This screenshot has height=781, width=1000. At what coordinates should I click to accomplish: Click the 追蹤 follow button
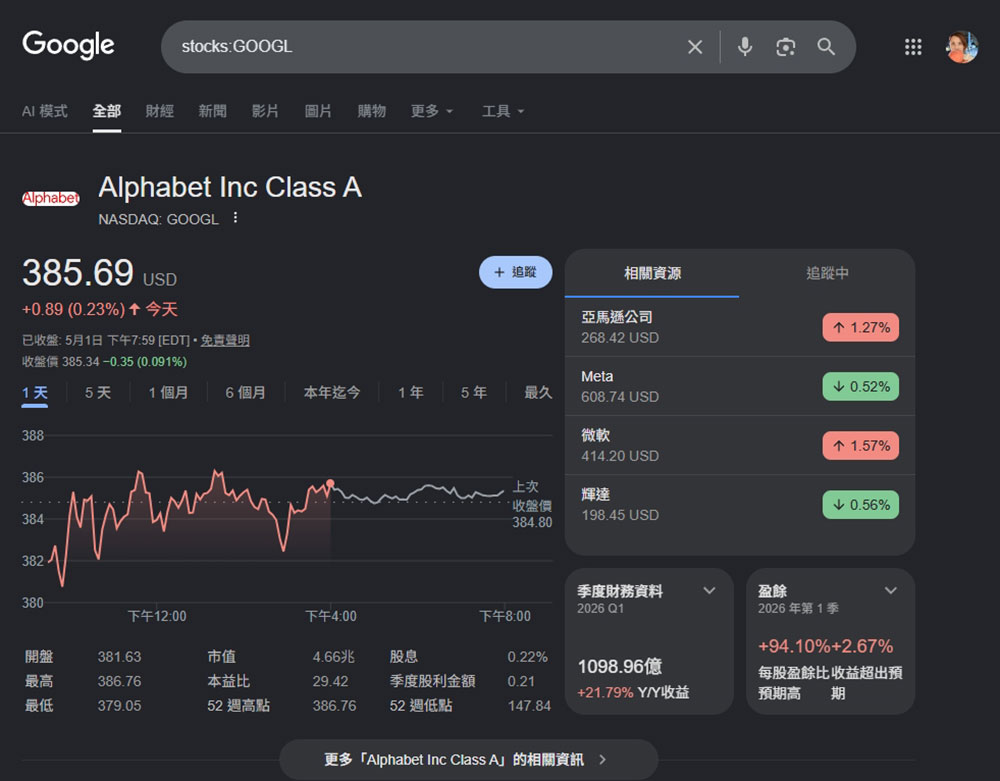515,272
